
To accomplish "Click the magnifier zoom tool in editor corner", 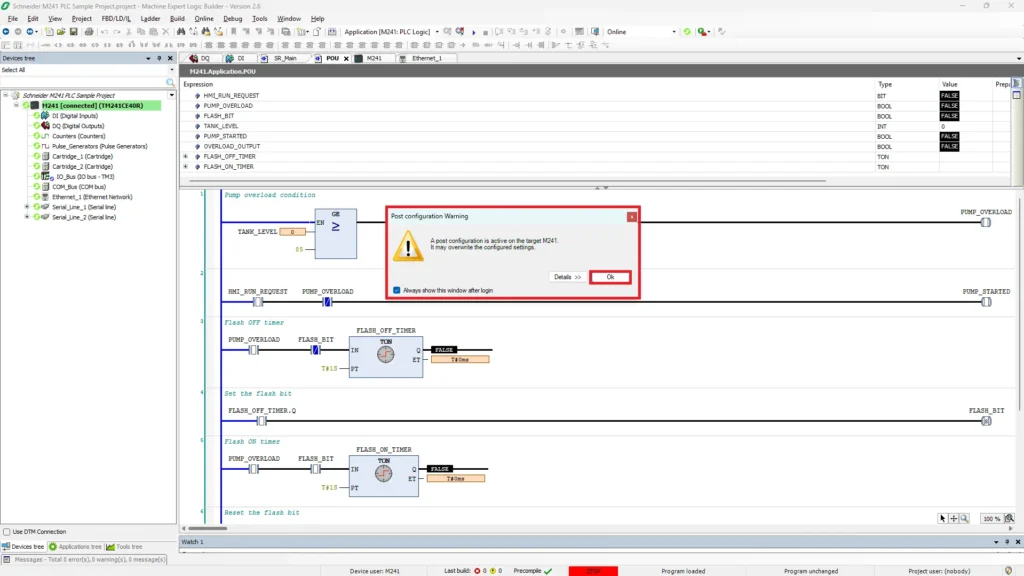I will point(965,519).
